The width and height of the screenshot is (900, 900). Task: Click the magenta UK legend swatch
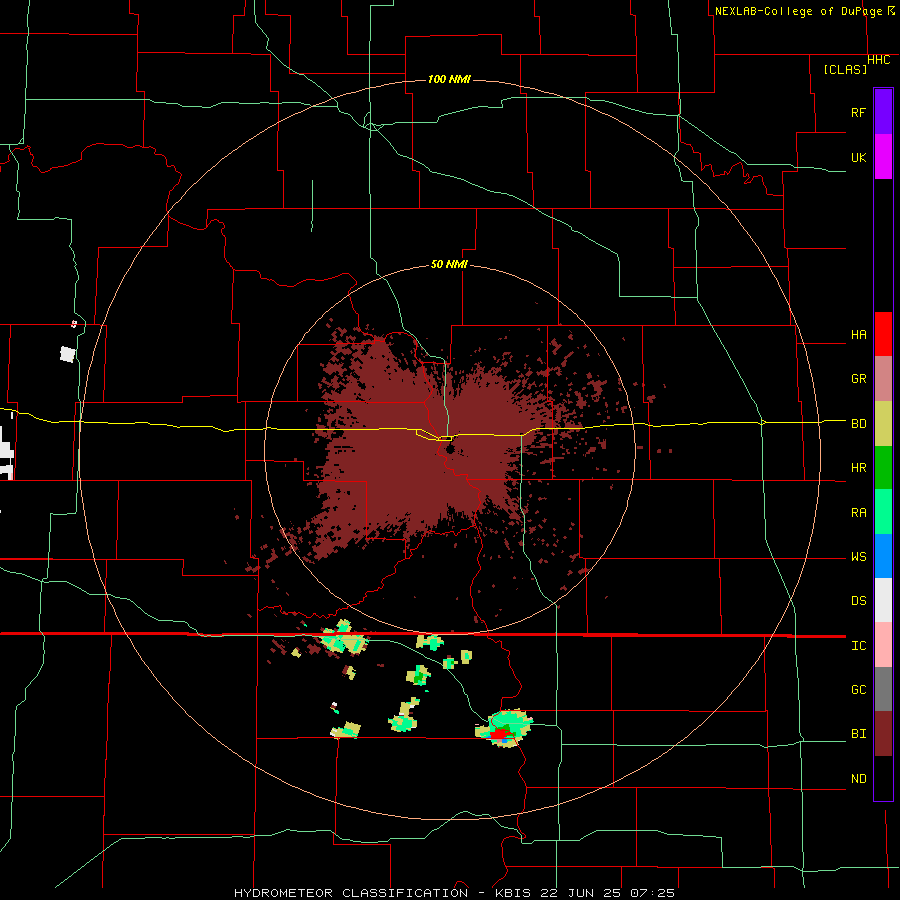click(x=883, y=157)
